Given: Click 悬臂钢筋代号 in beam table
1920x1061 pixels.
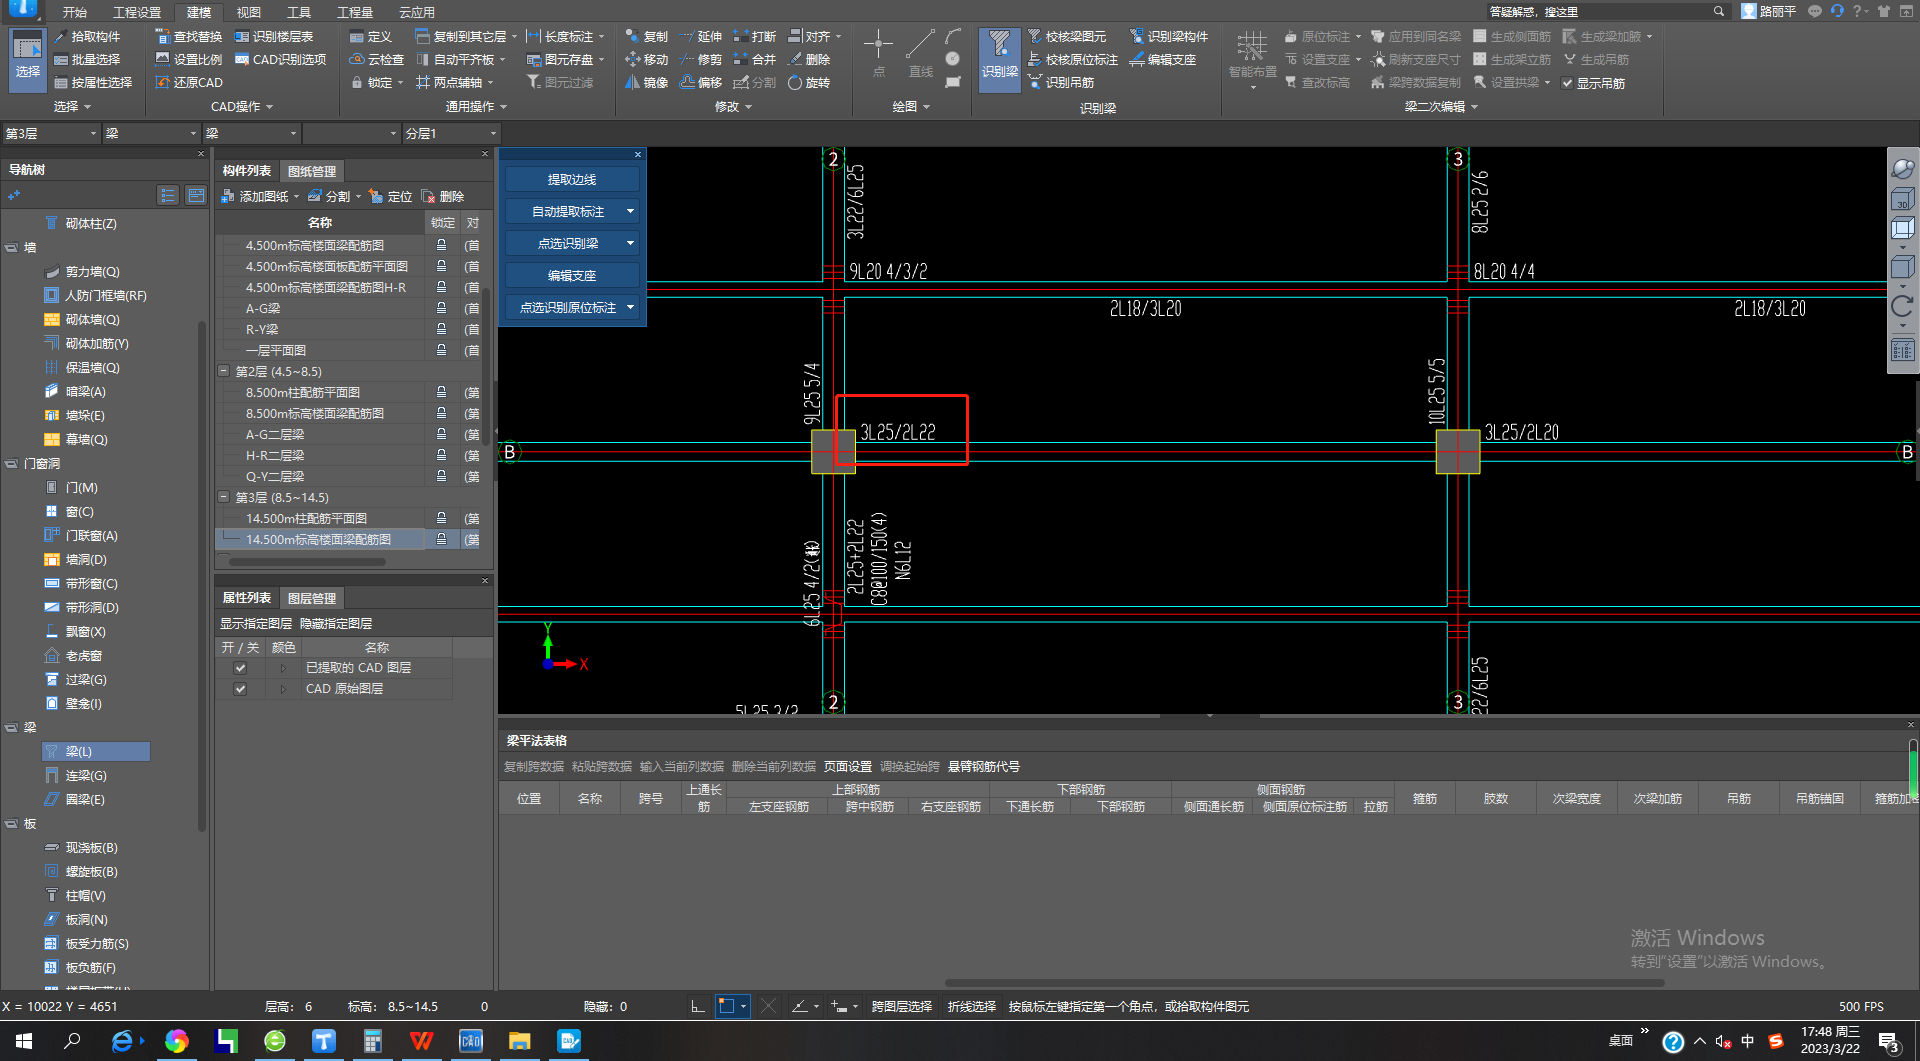Looking at the screenshot, I should coord(984,767).
